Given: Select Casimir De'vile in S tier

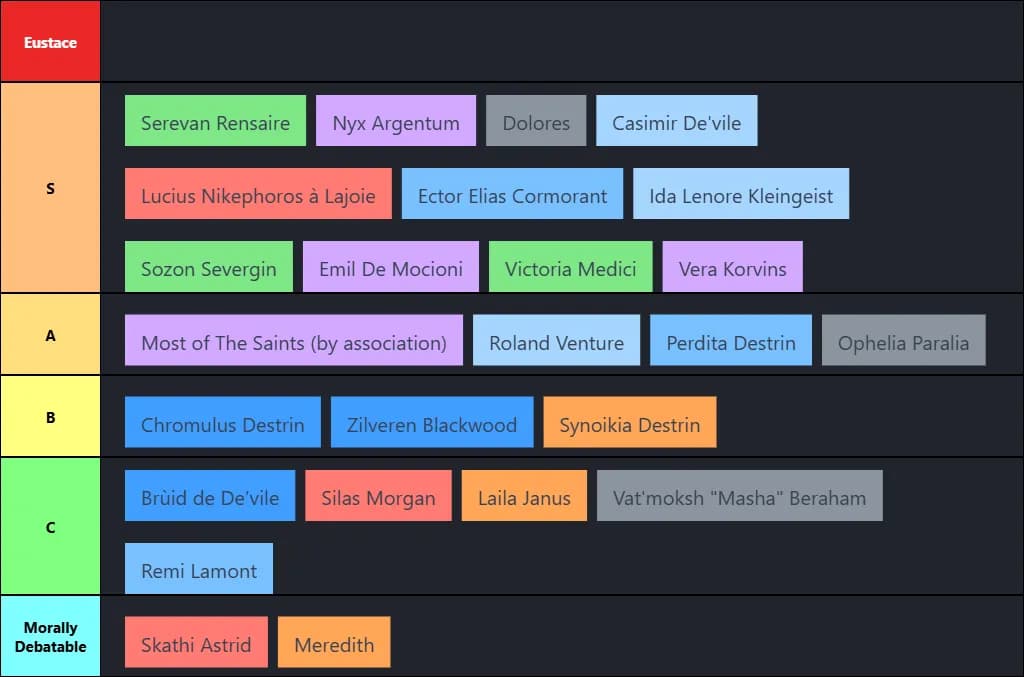Looking at the screenshot, I should point(676,122).
